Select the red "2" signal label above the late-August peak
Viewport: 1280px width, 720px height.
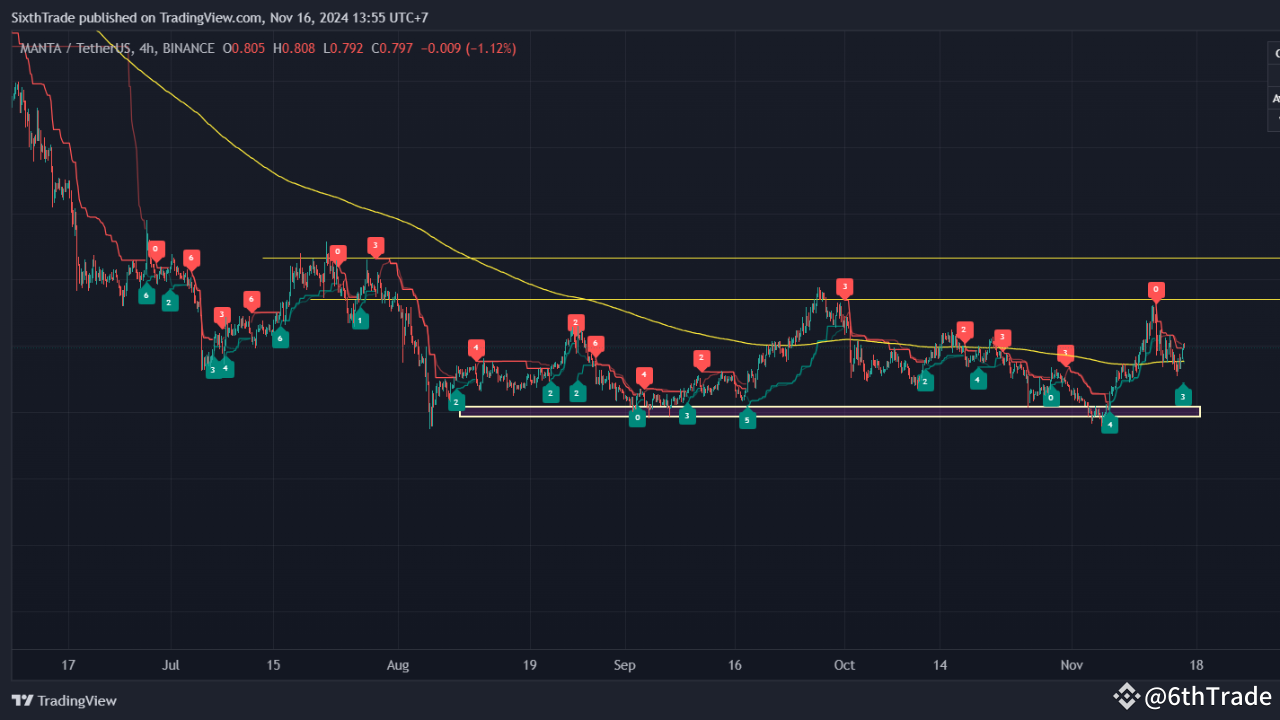(575, 322)
